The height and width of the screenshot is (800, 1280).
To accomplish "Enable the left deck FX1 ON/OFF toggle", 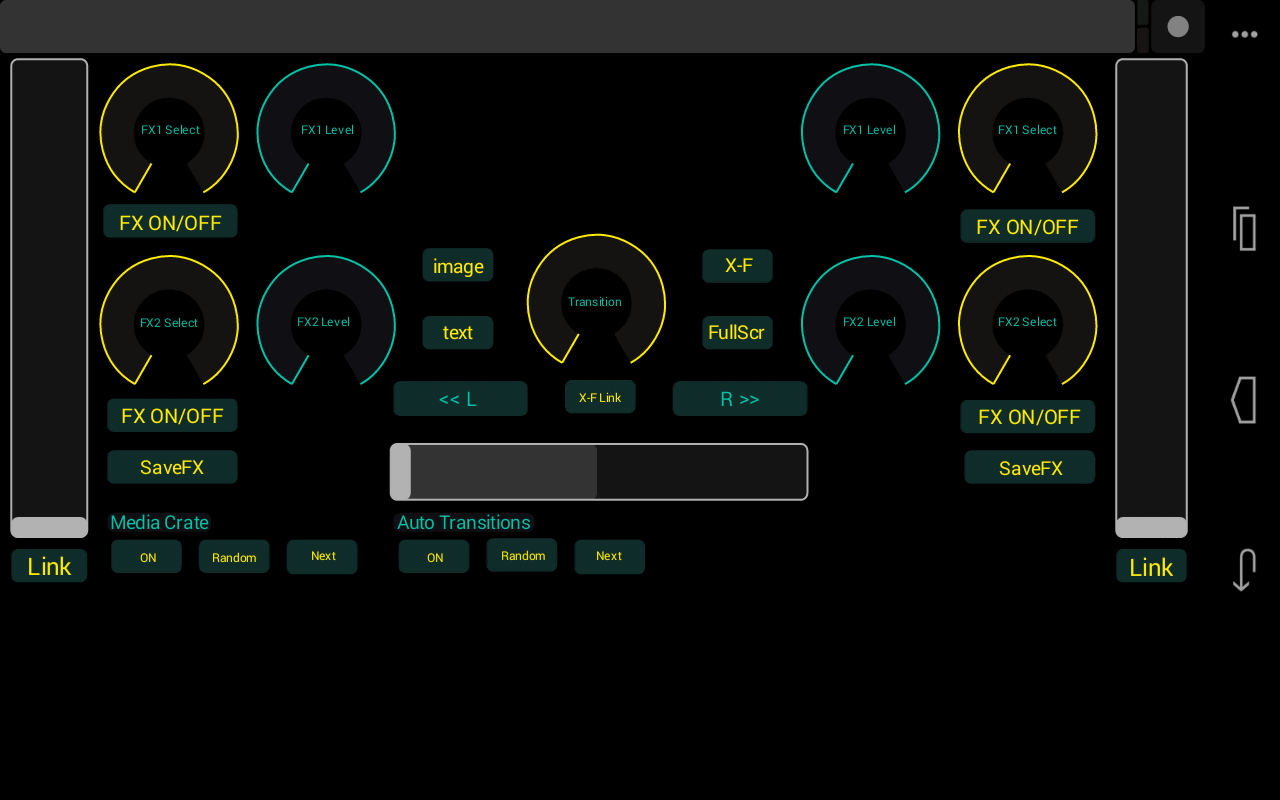I will [170, 221].
